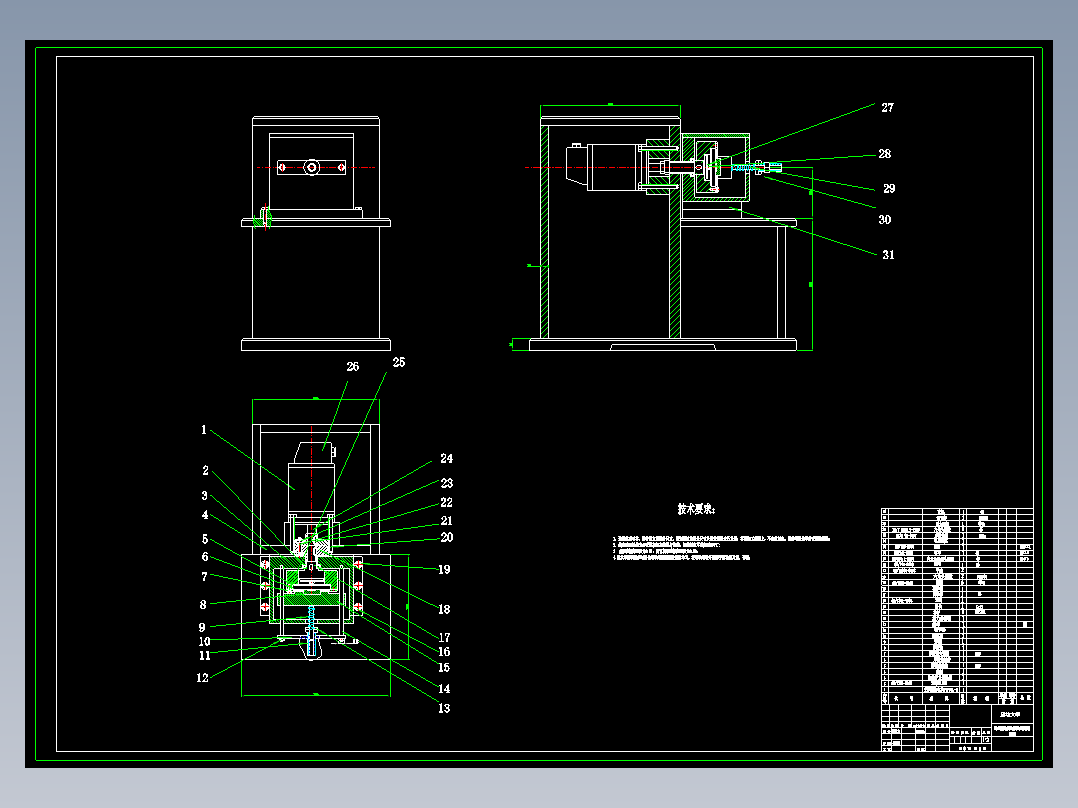
Task: Click part callout number 21
Action: click(x=447, y=521)
